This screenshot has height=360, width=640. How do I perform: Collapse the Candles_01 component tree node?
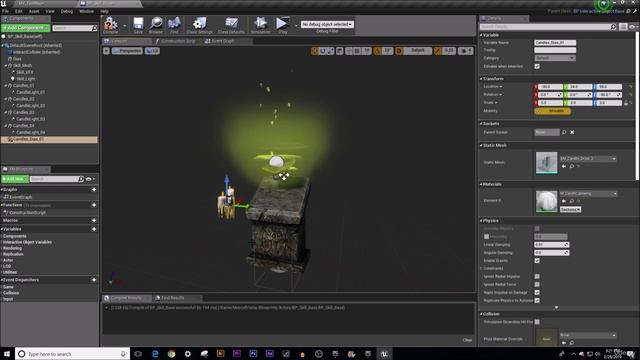(x=6, y=86)
